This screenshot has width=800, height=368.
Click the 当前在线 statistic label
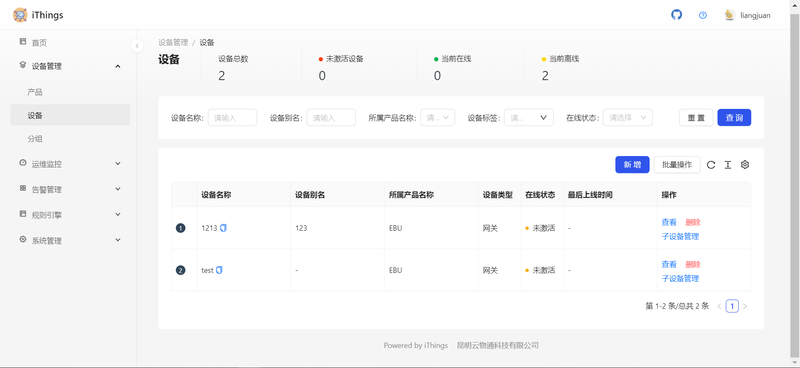click(x=456, y=59)
